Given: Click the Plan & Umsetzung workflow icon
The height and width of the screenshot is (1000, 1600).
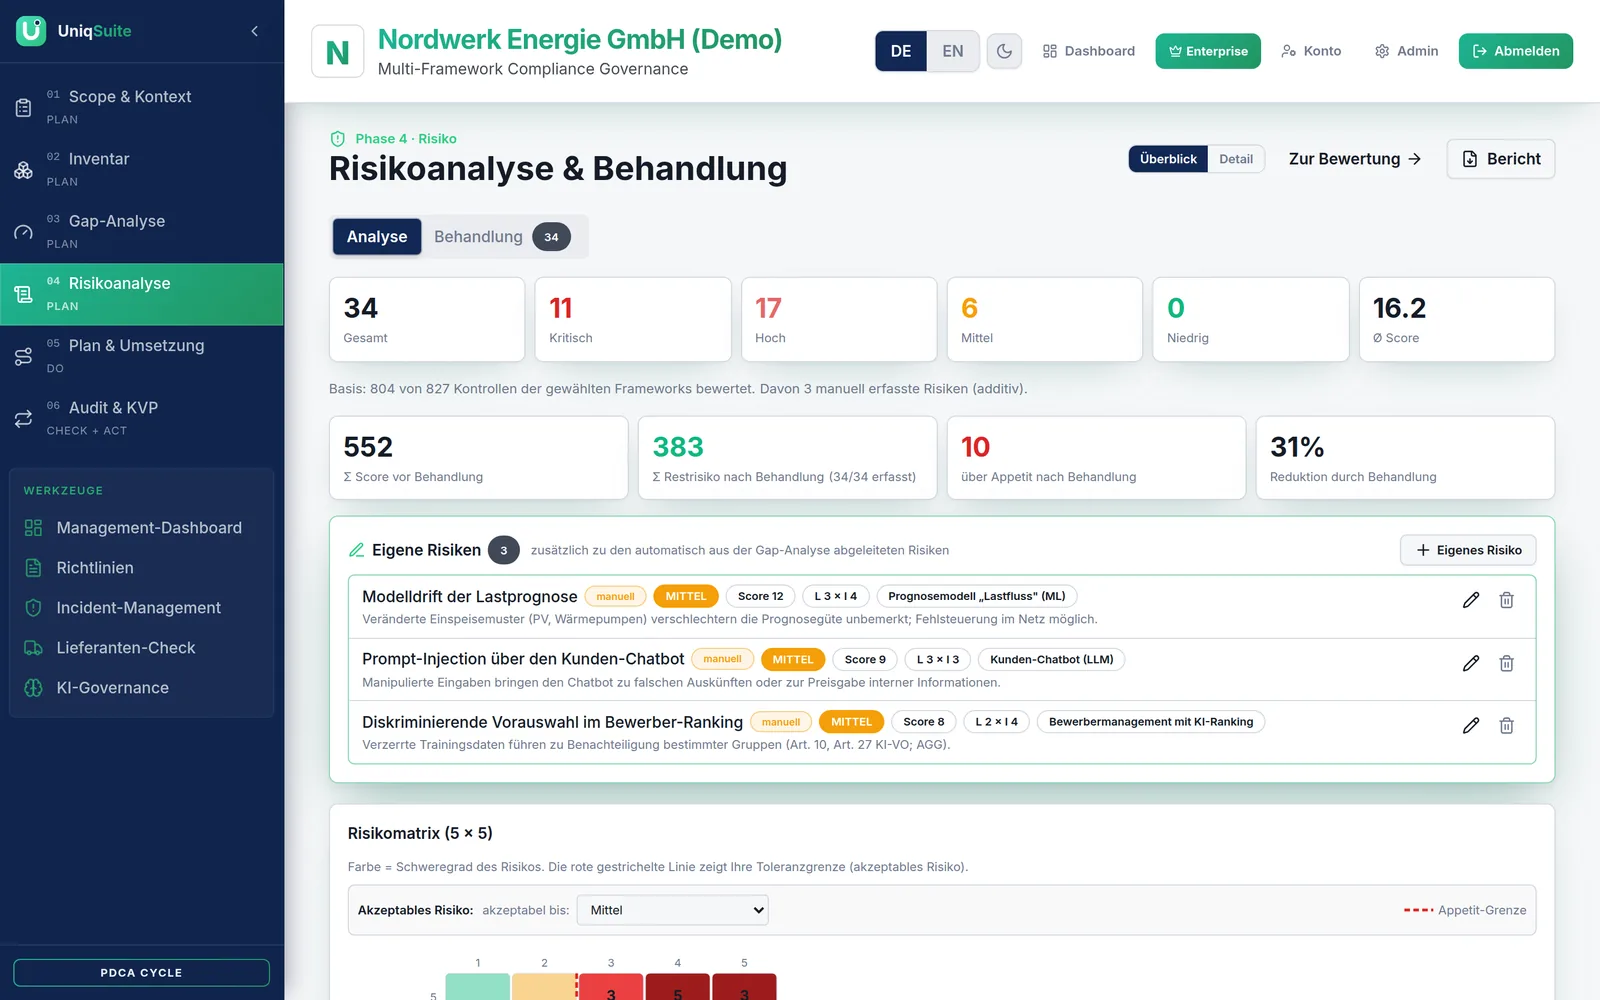Looking at the screenshot, I should tap(23, 356).
